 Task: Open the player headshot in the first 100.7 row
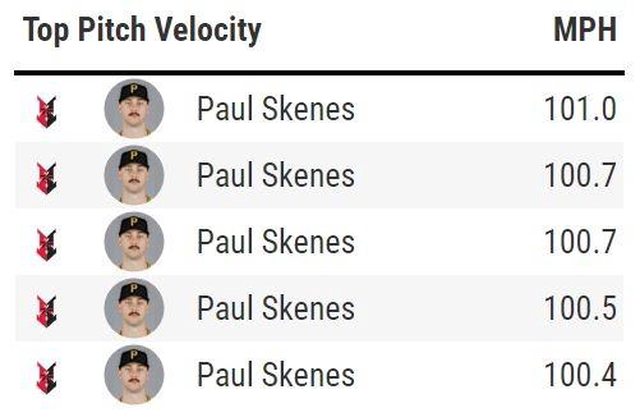pos(134,175)
